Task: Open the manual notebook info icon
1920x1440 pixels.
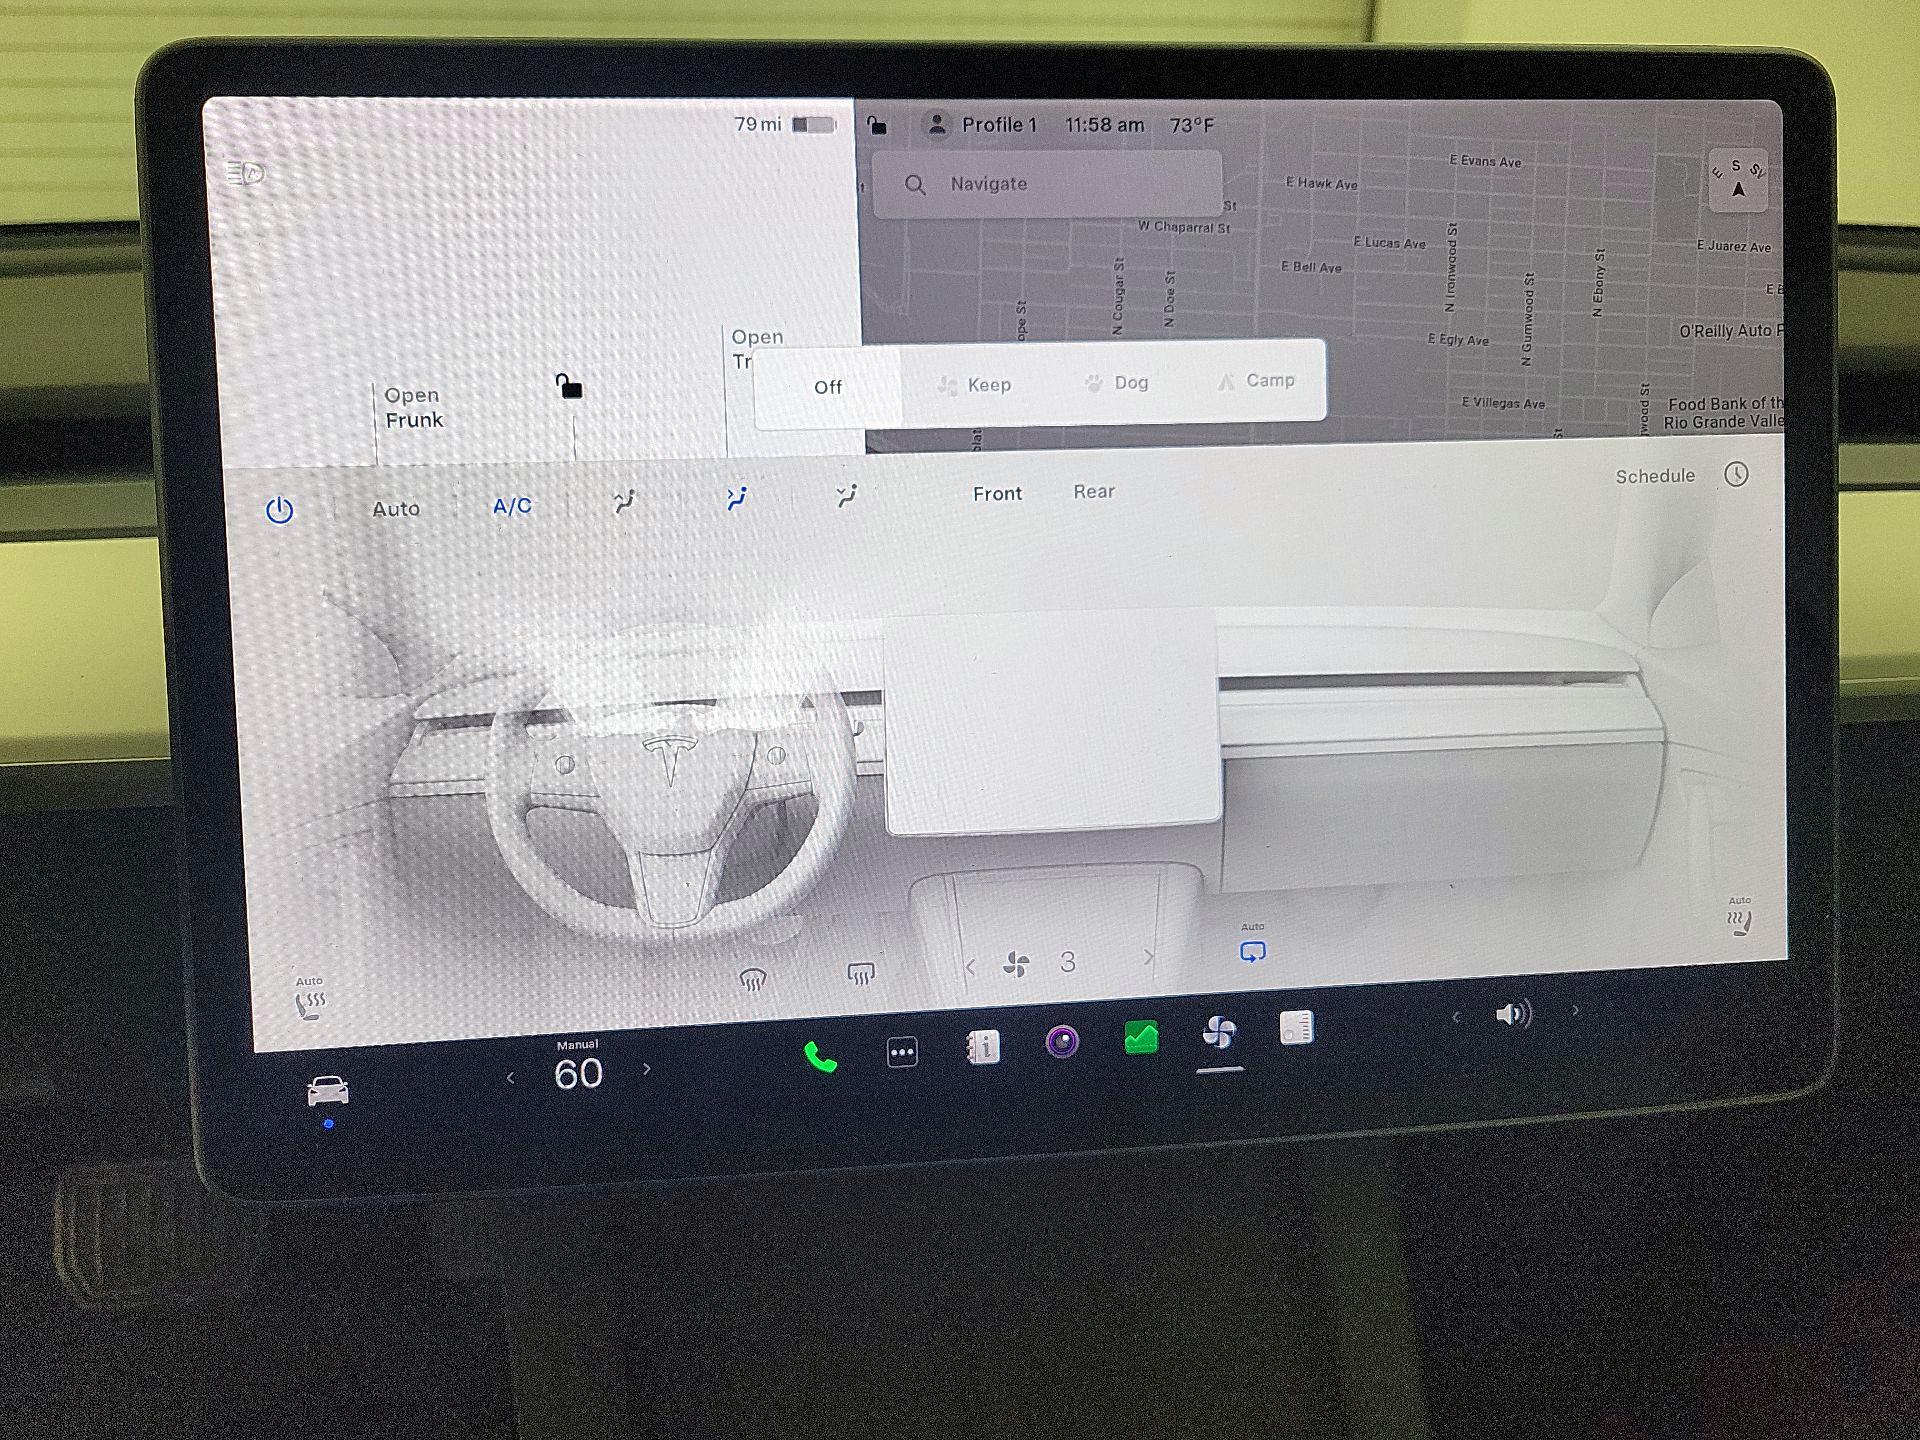Action: coord(982,1047)
